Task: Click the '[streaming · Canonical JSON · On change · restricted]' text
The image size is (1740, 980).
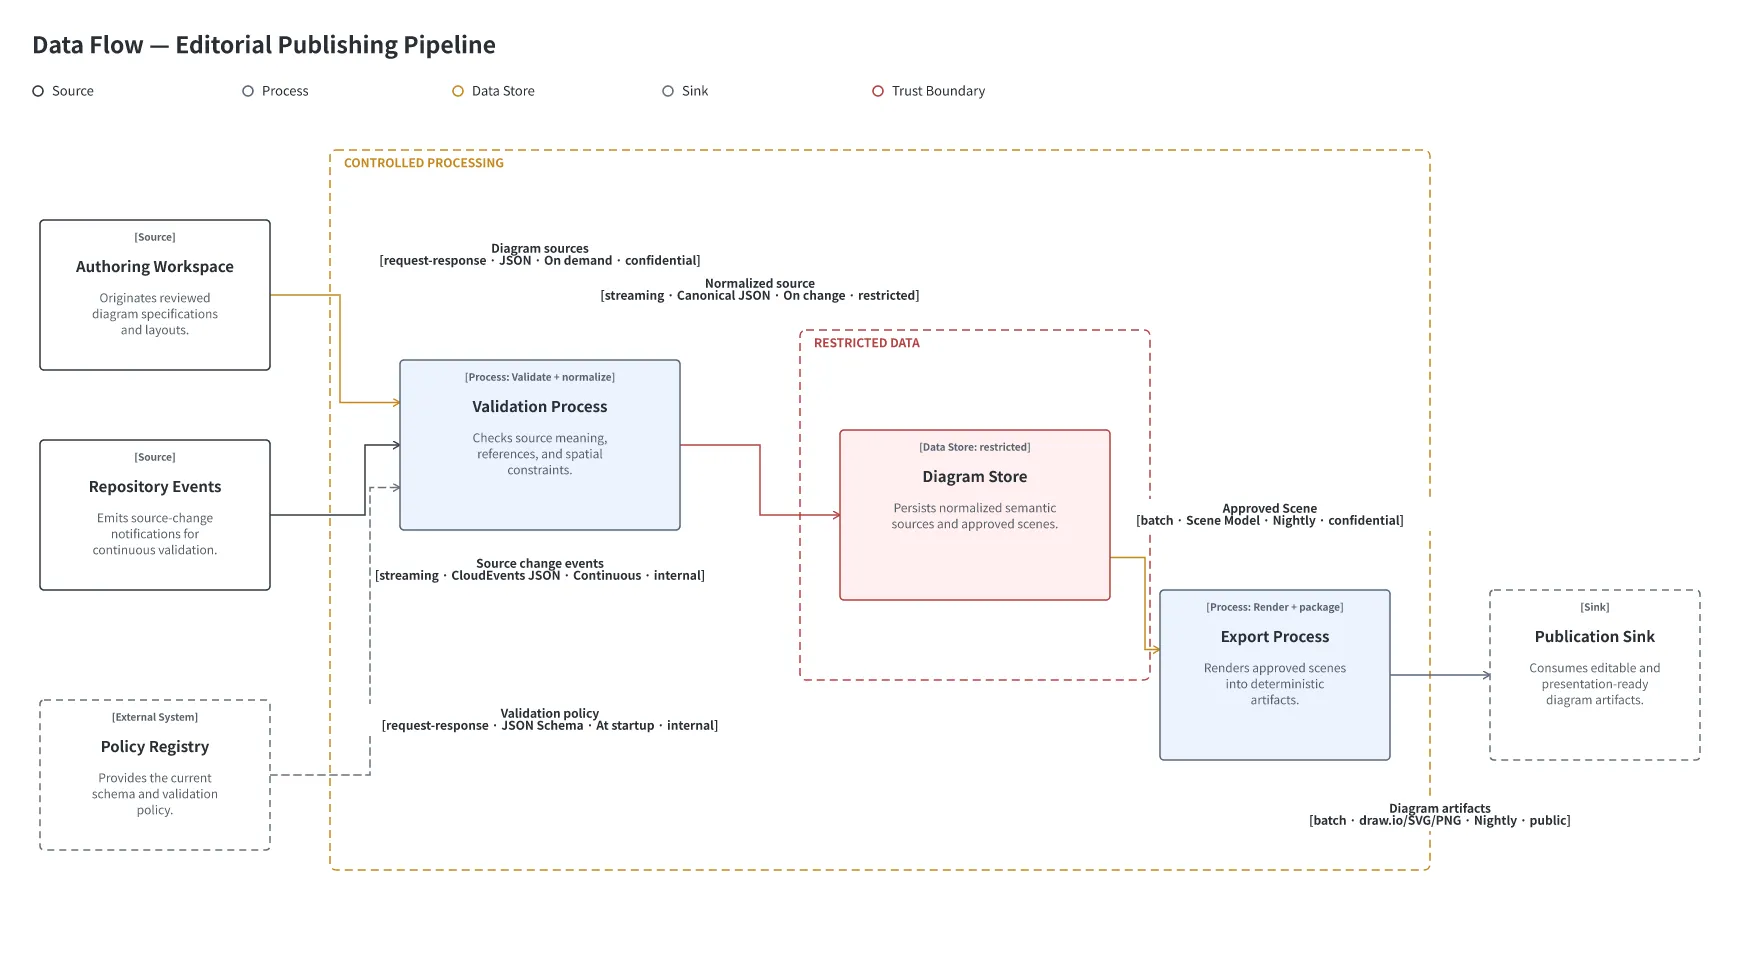Action: [760, 296]
